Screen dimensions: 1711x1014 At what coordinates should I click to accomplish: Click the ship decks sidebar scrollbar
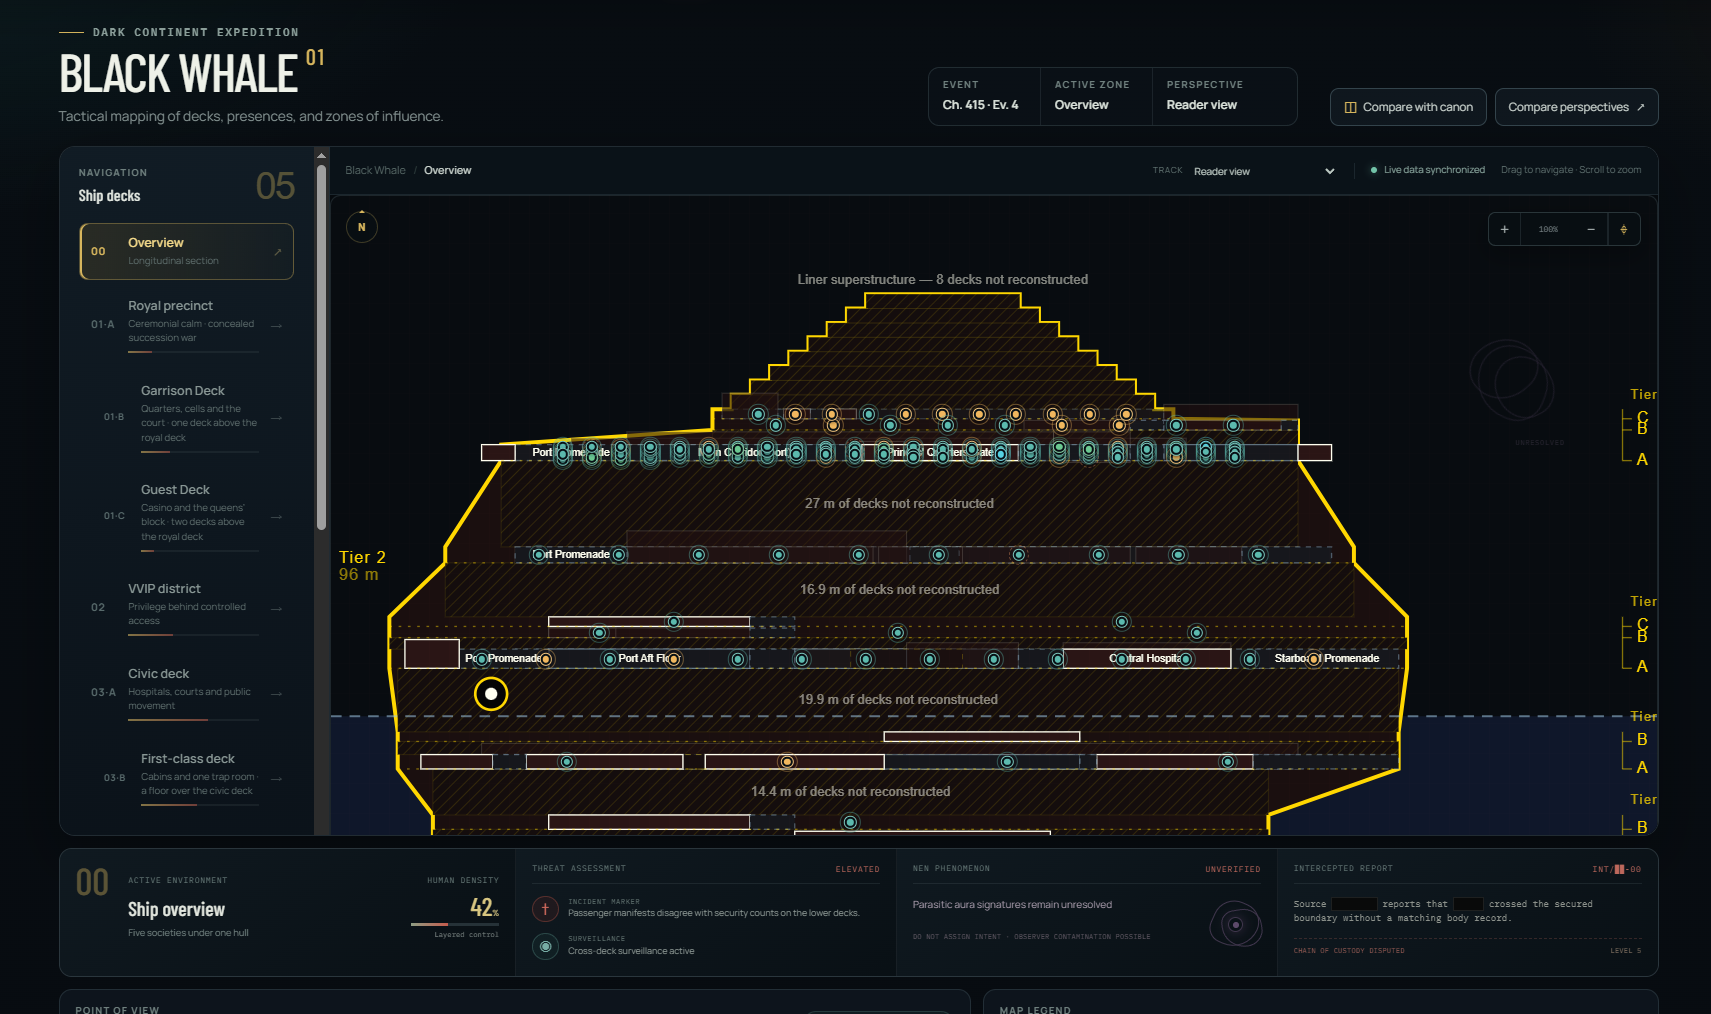[x=321, y=347]
